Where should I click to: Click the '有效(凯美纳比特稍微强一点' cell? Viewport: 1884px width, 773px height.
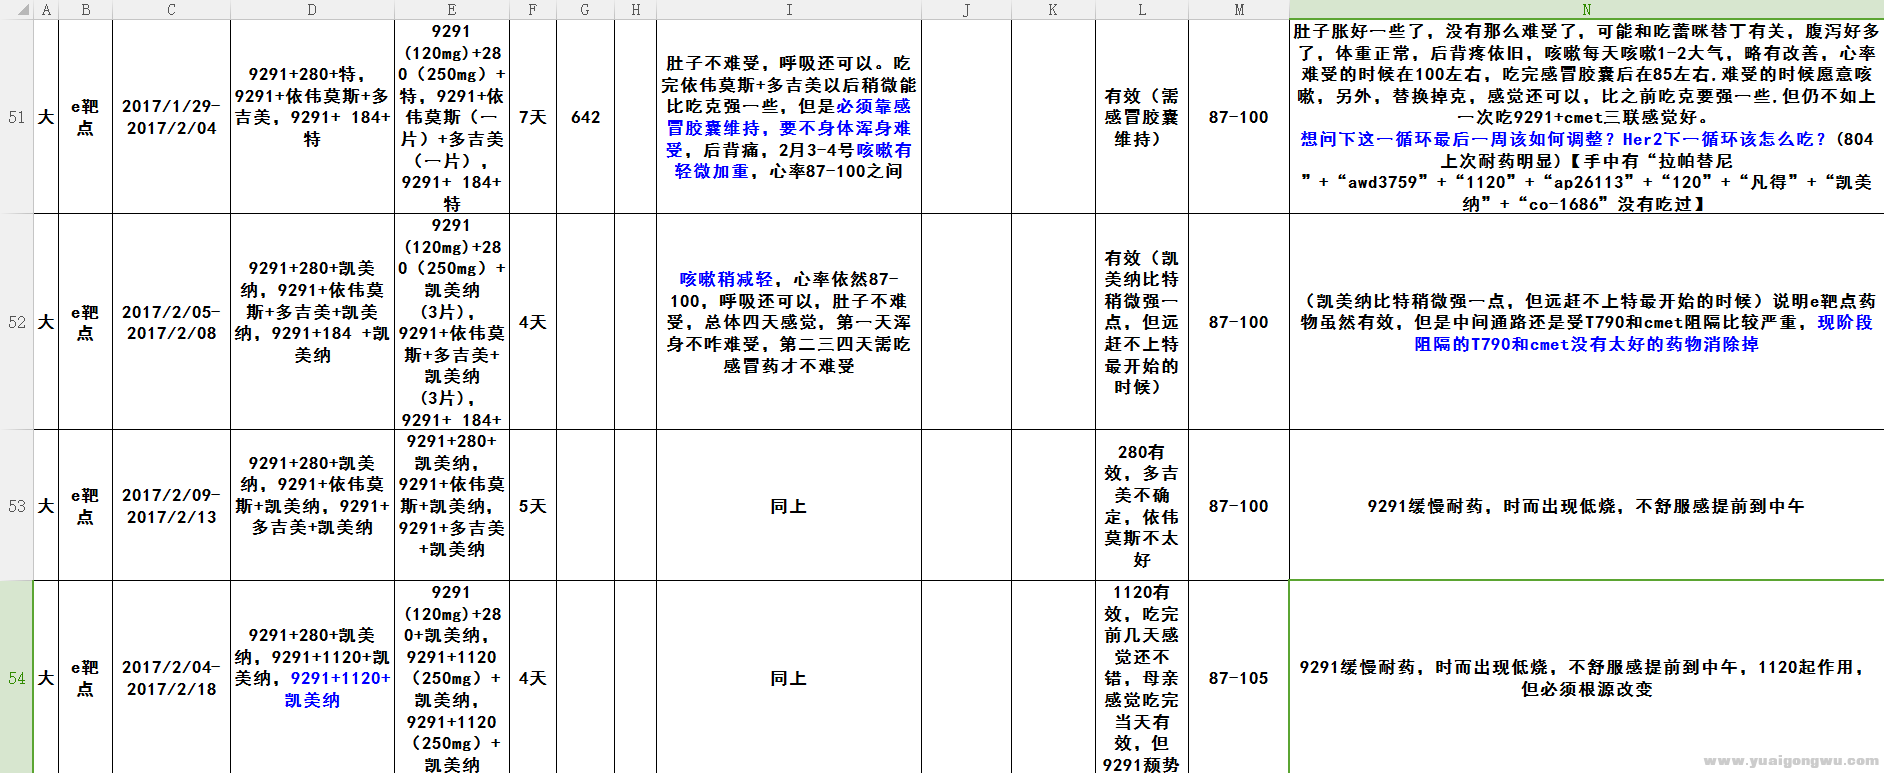pyautogui.click(x=1142, y=322)
